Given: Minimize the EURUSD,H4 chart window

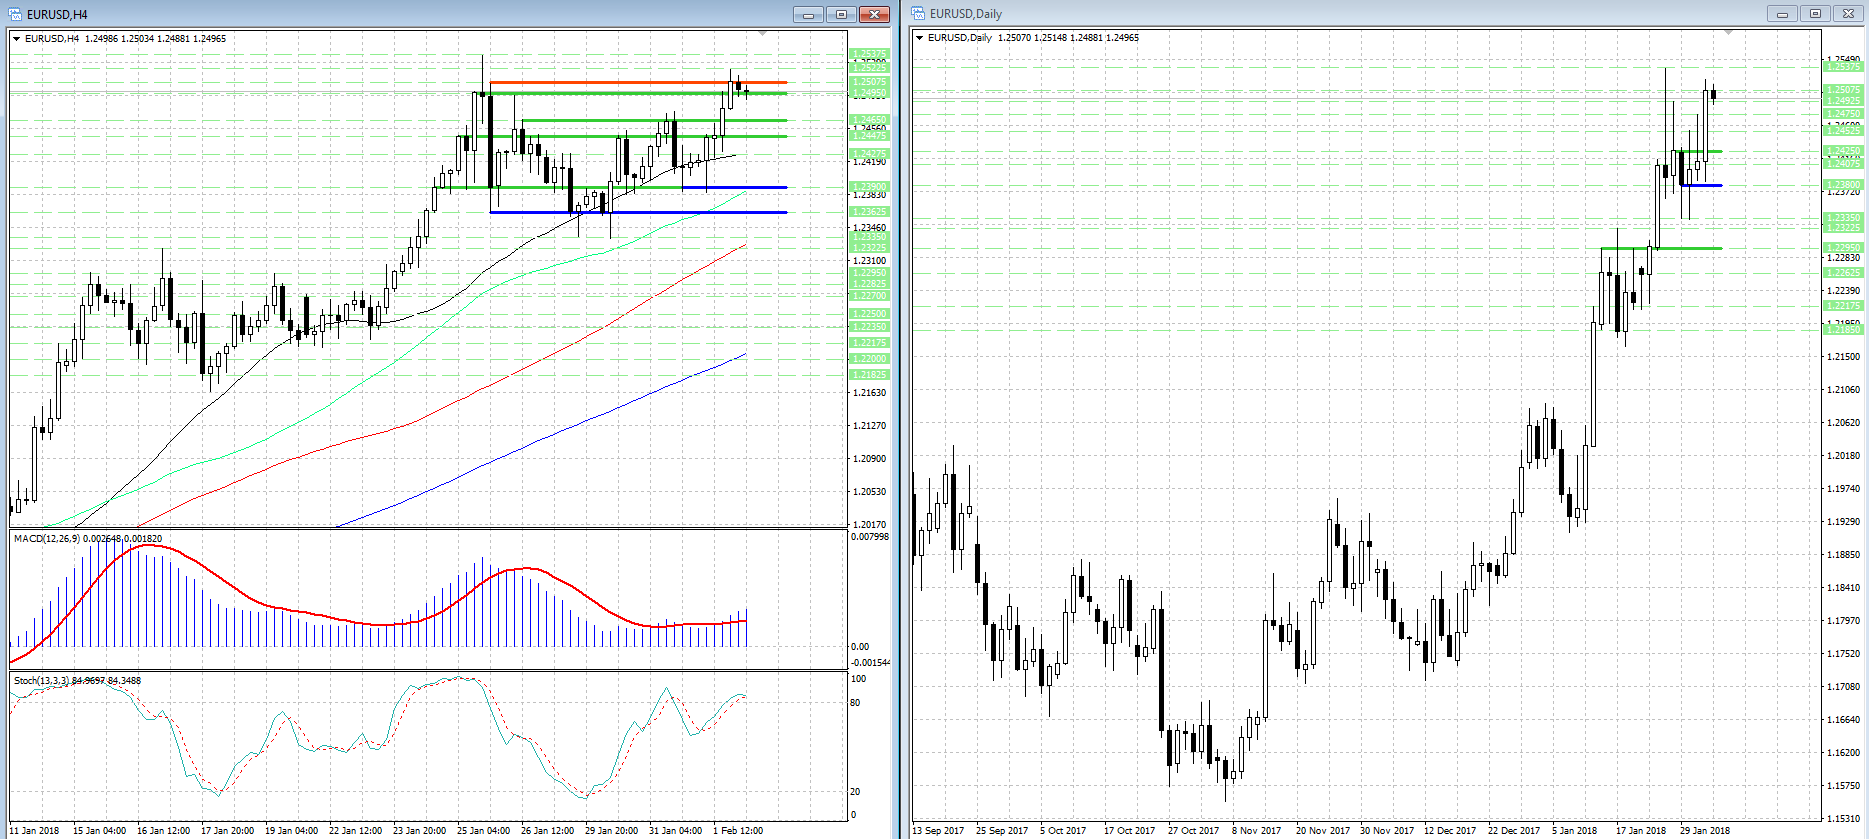Looking at the screenshot, I should [x=808, y=14].
